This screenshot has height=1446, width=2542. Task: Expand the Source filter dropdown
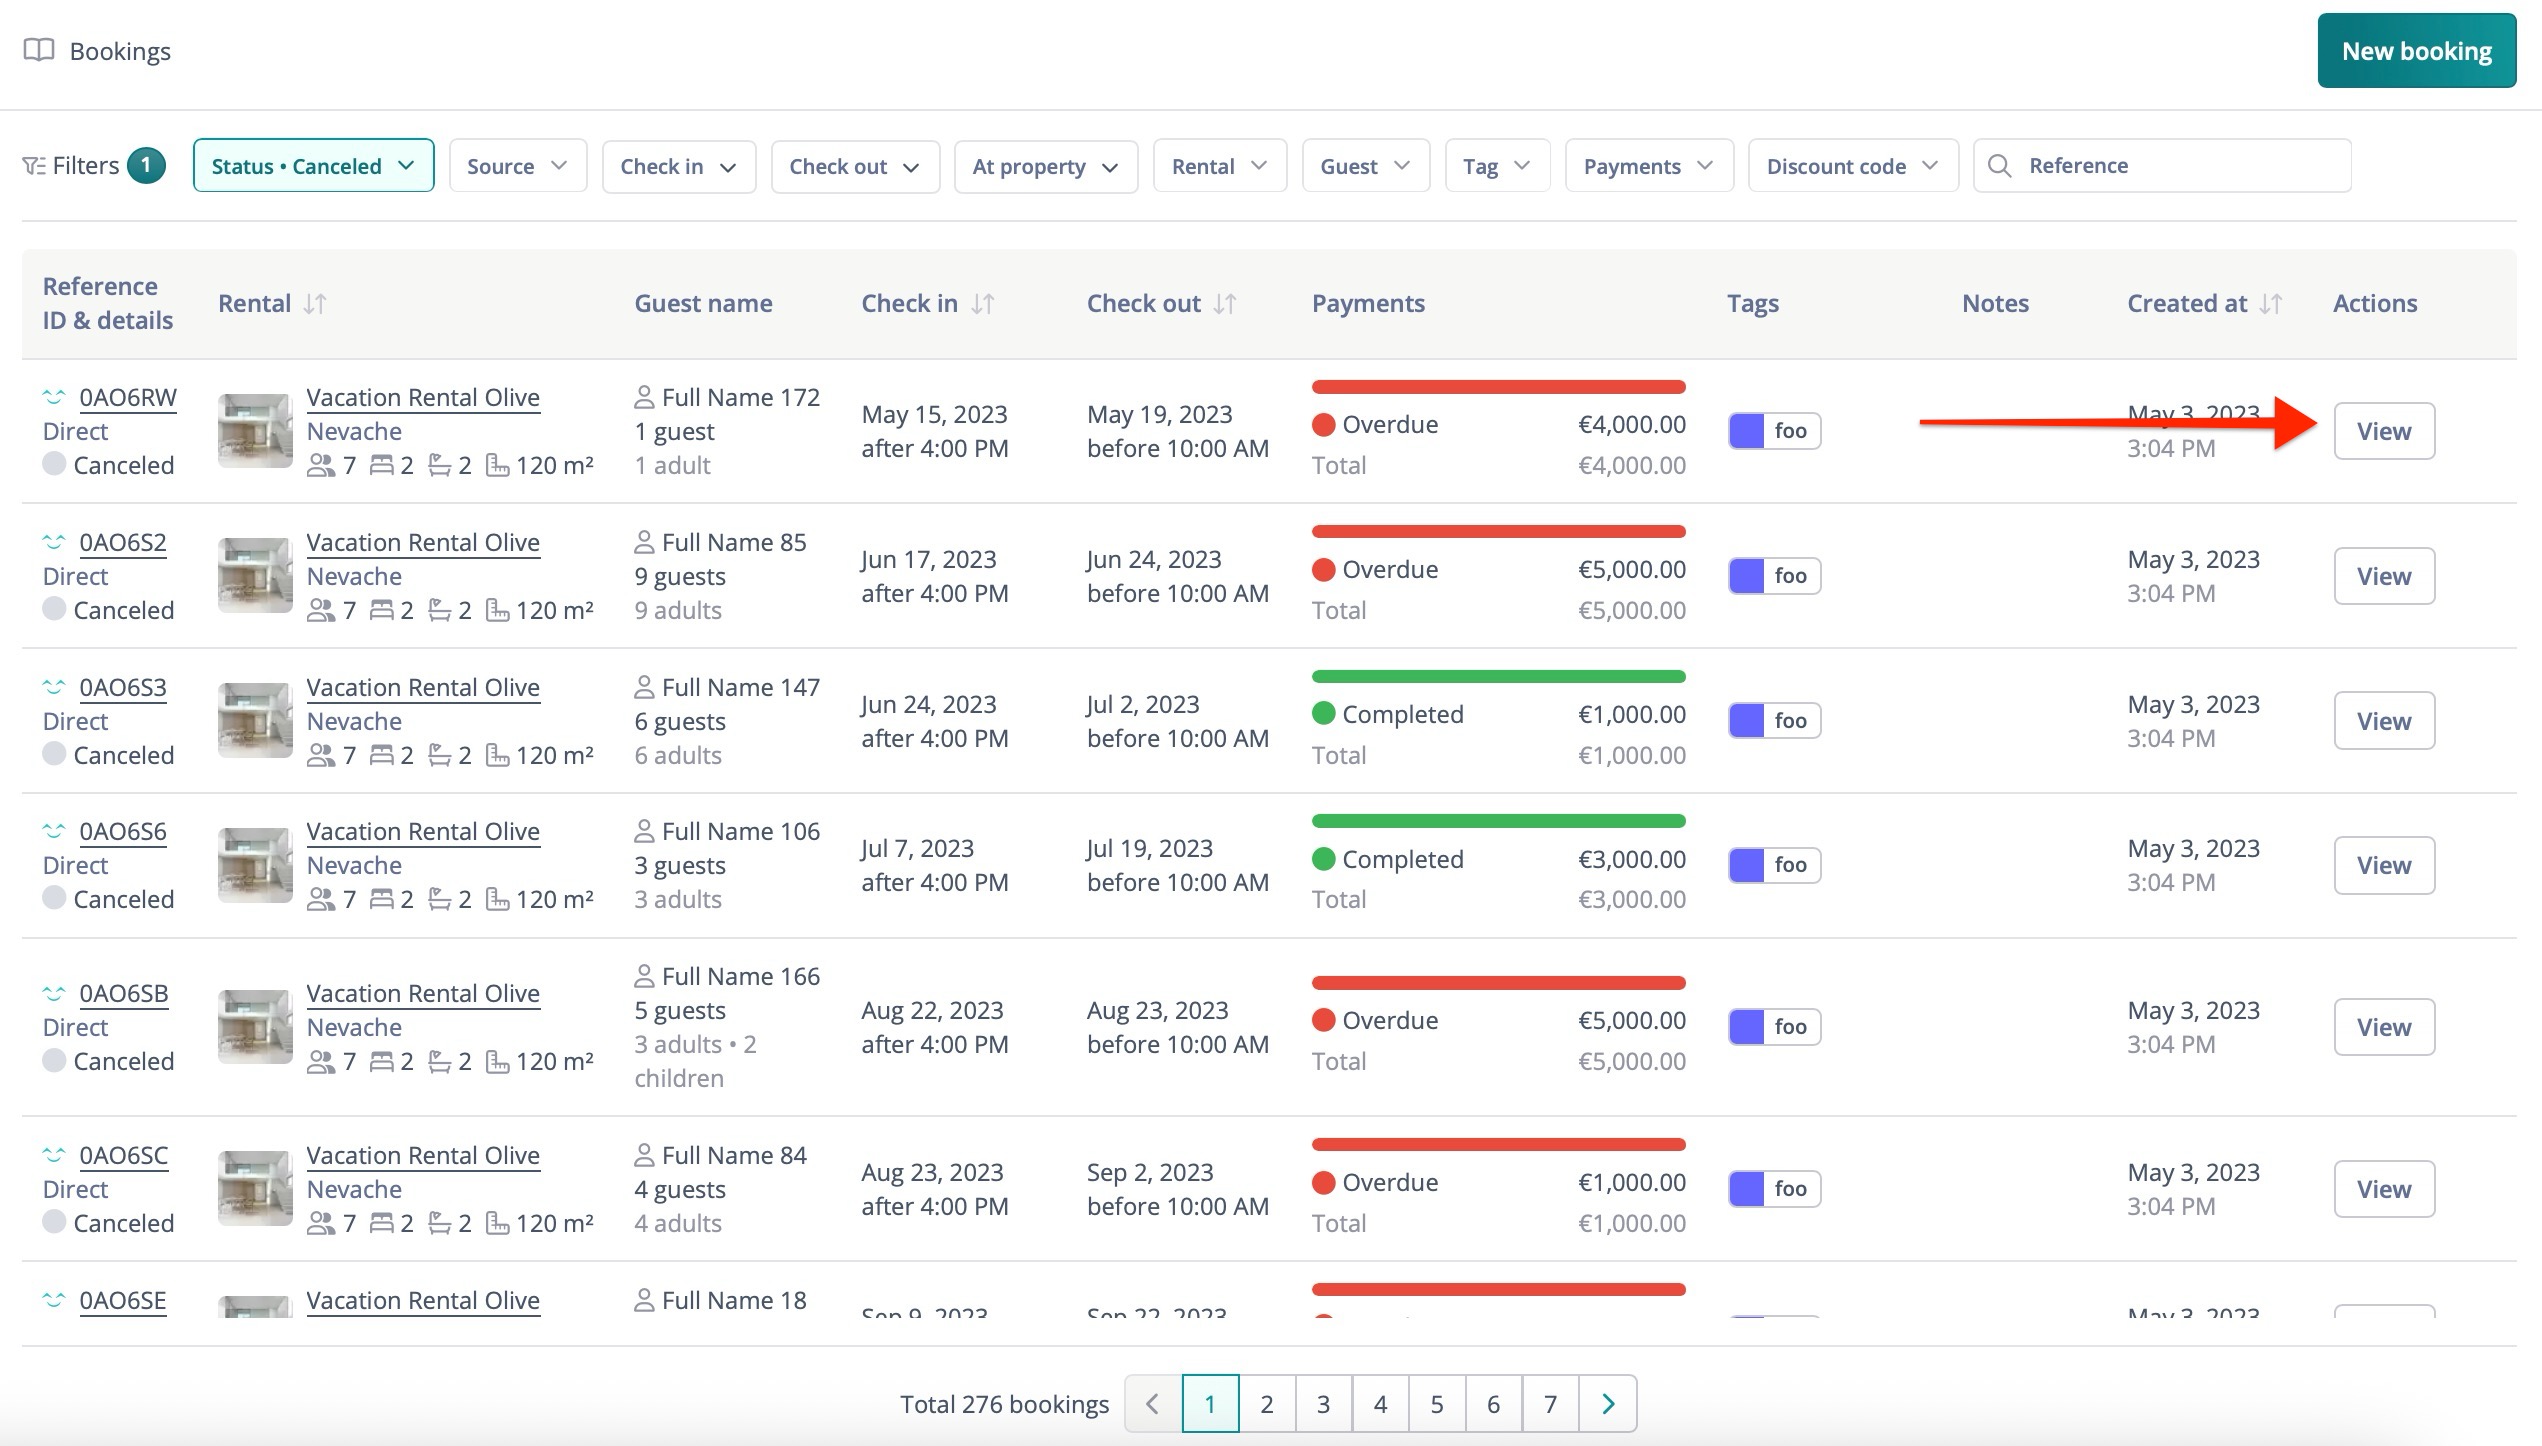(517, 166)
